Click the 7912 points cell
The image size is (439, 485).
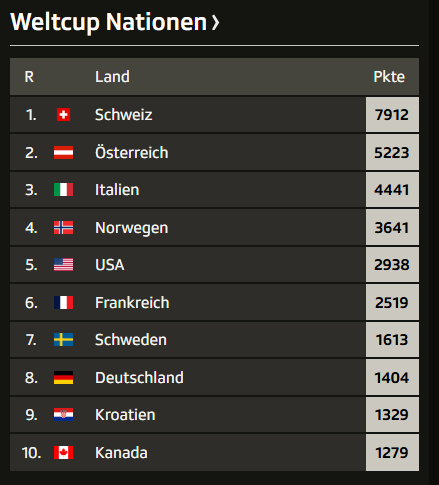(x=392, y=115)
